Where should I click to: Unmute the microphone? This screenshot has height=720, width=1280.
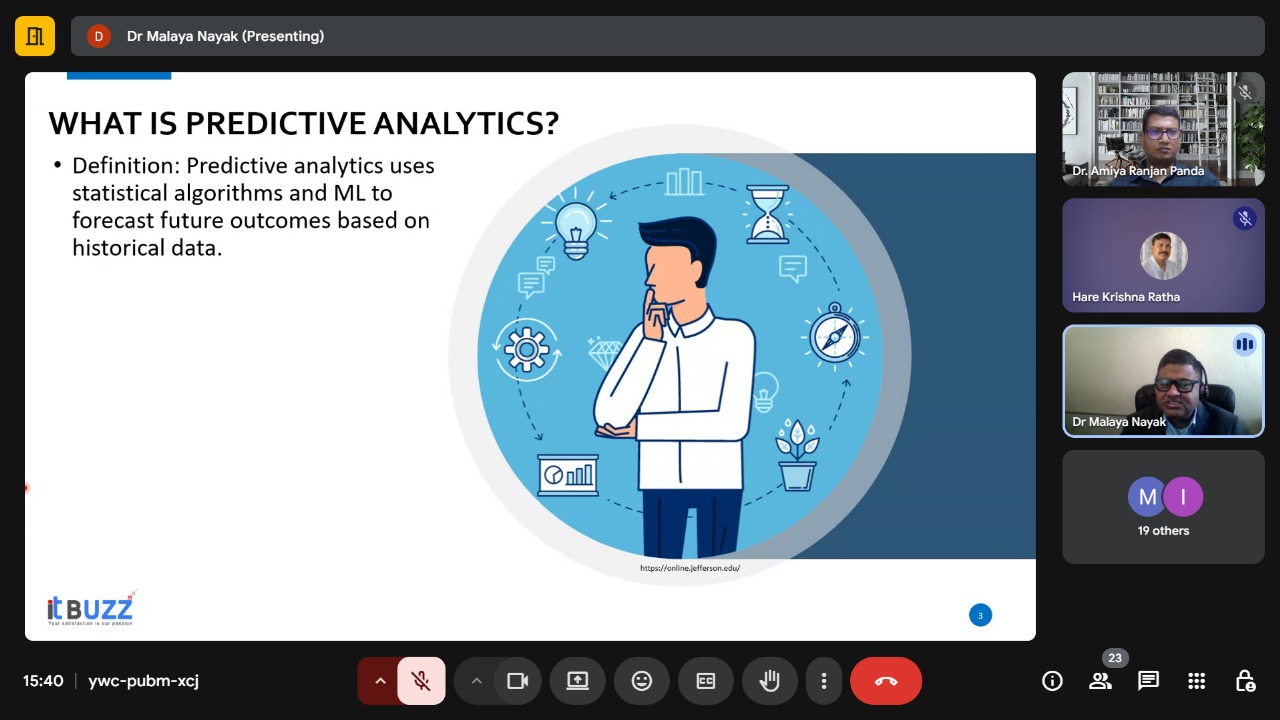click(x=421, y=681)
